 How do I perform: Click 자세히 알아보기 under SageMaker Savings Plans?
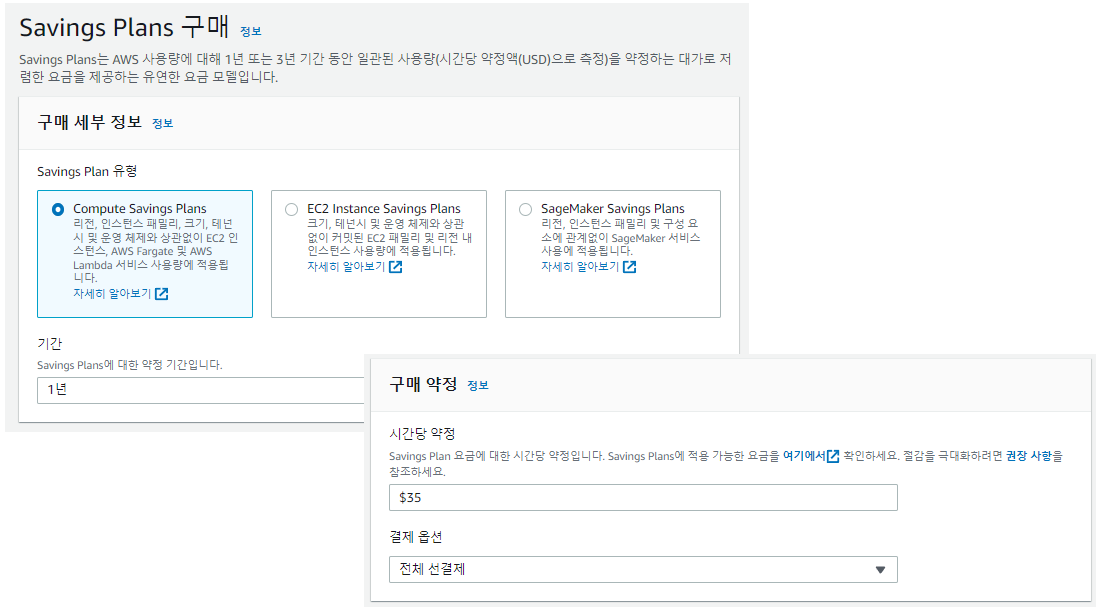click(581, 267)
